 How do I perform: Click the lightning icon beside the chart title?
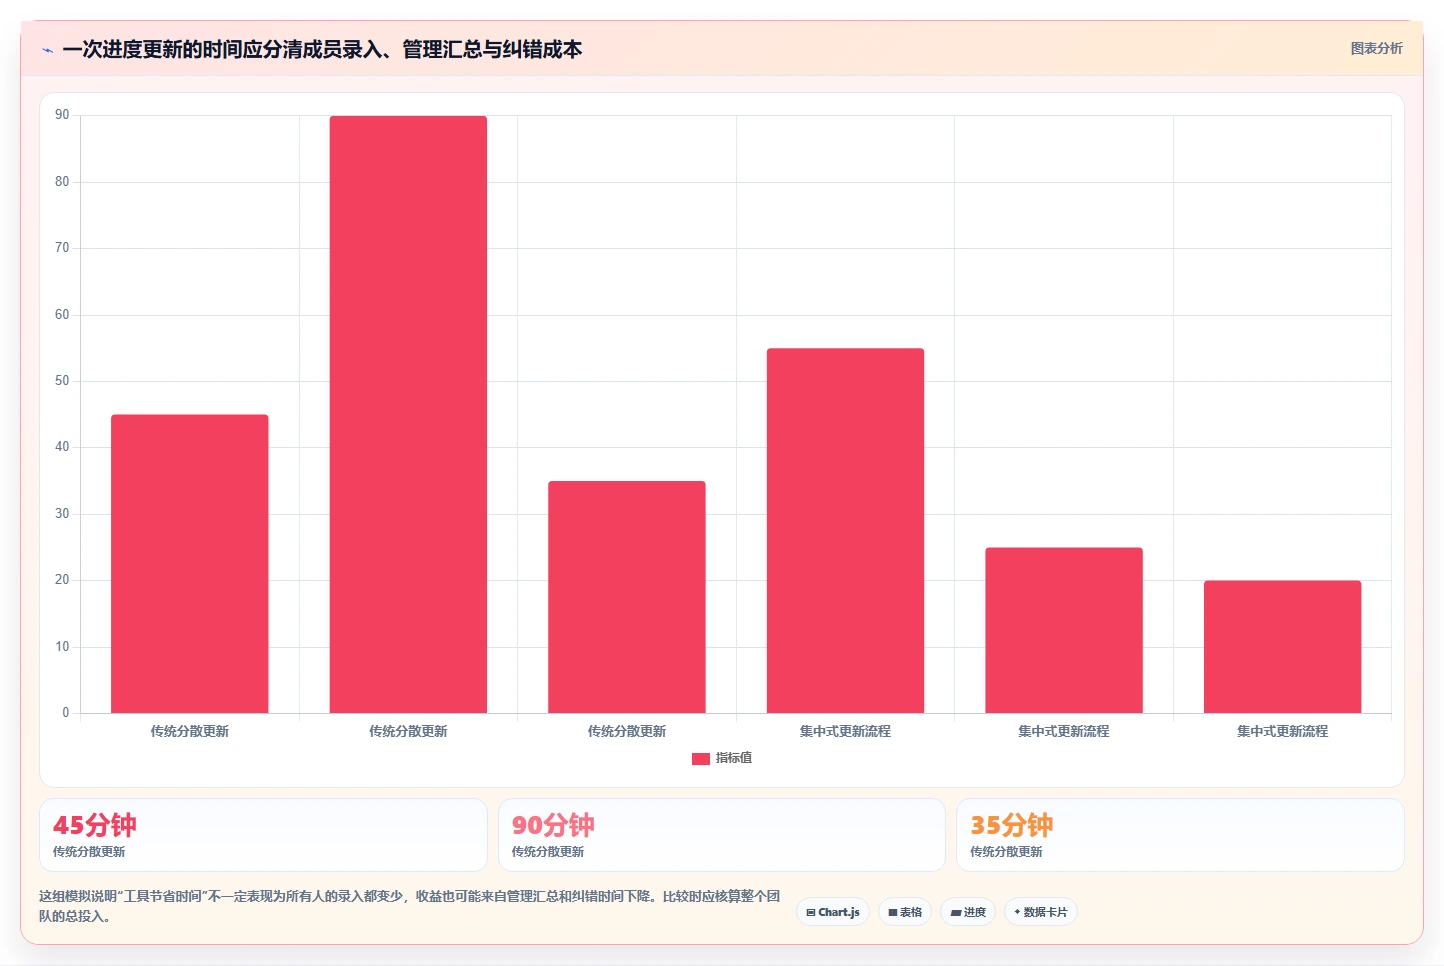tap(47, 50)
